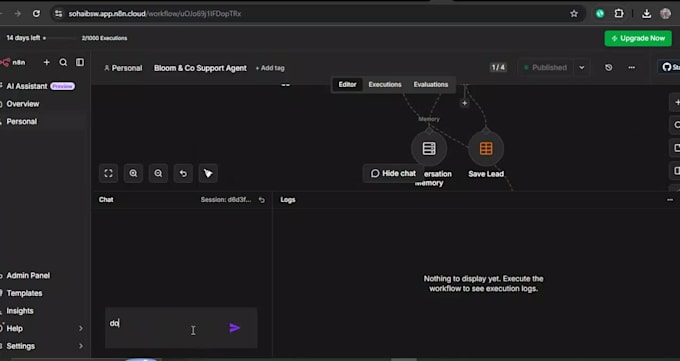
Task: Click the Published button
Action: [x=546, y=68]
